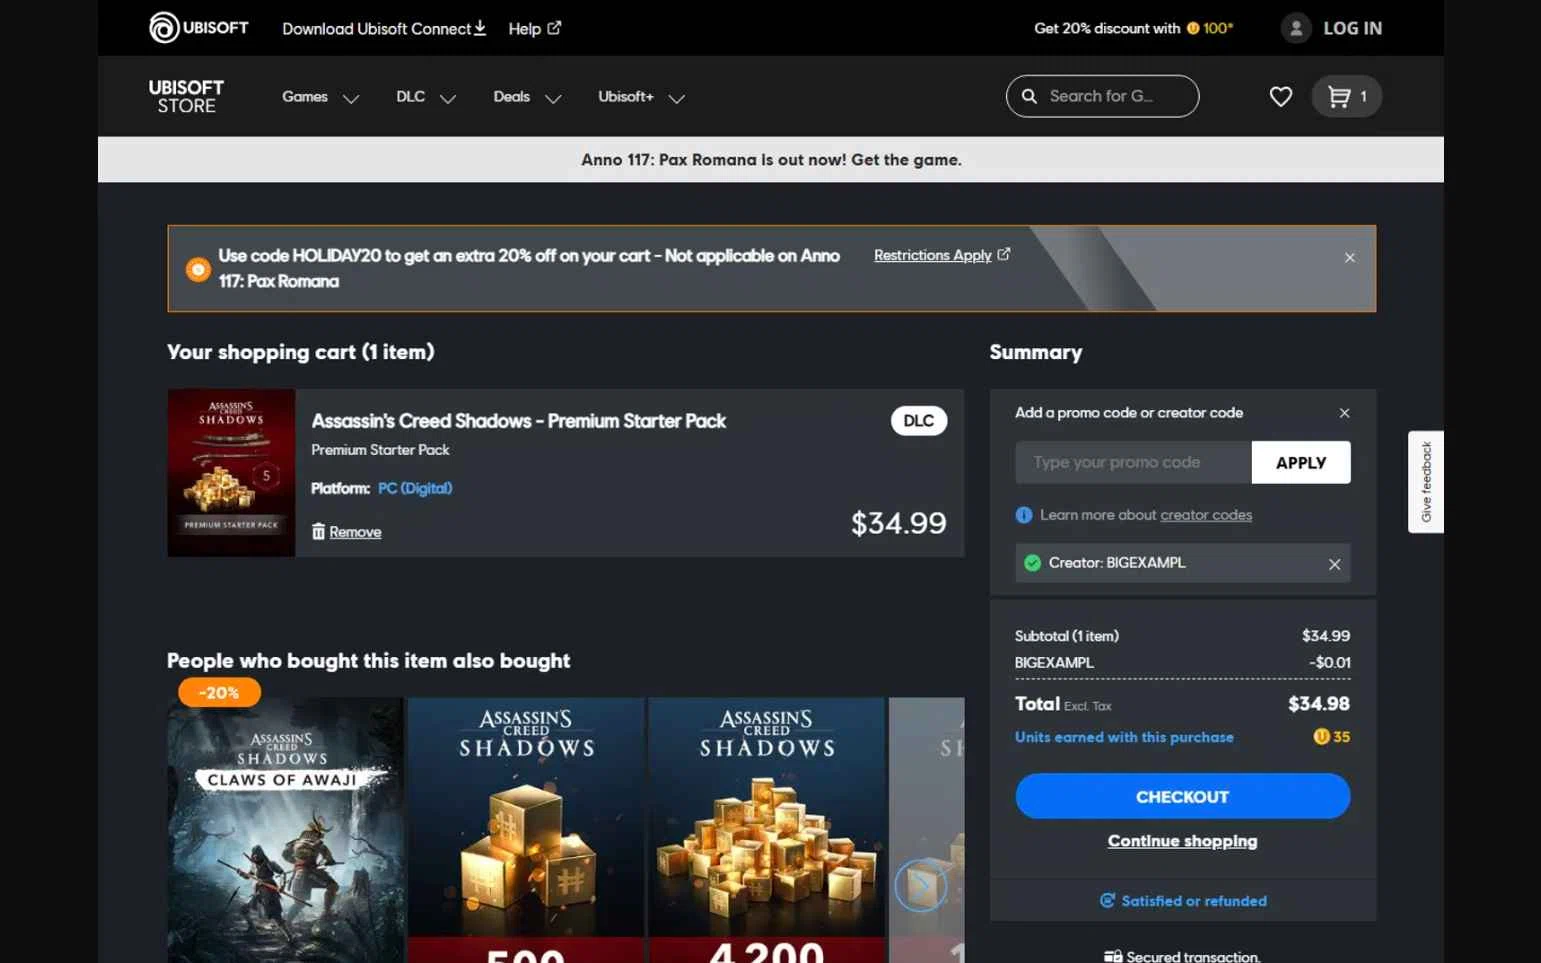Image resolution: width=1541 pixels, height=963 pixels.
Task: Click the $34.99 cart item price
Action: tap(898, 523)
